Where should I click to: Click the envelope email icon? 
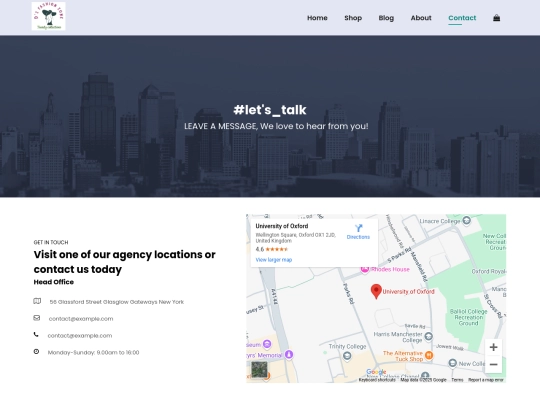click(x=37, y=318)
